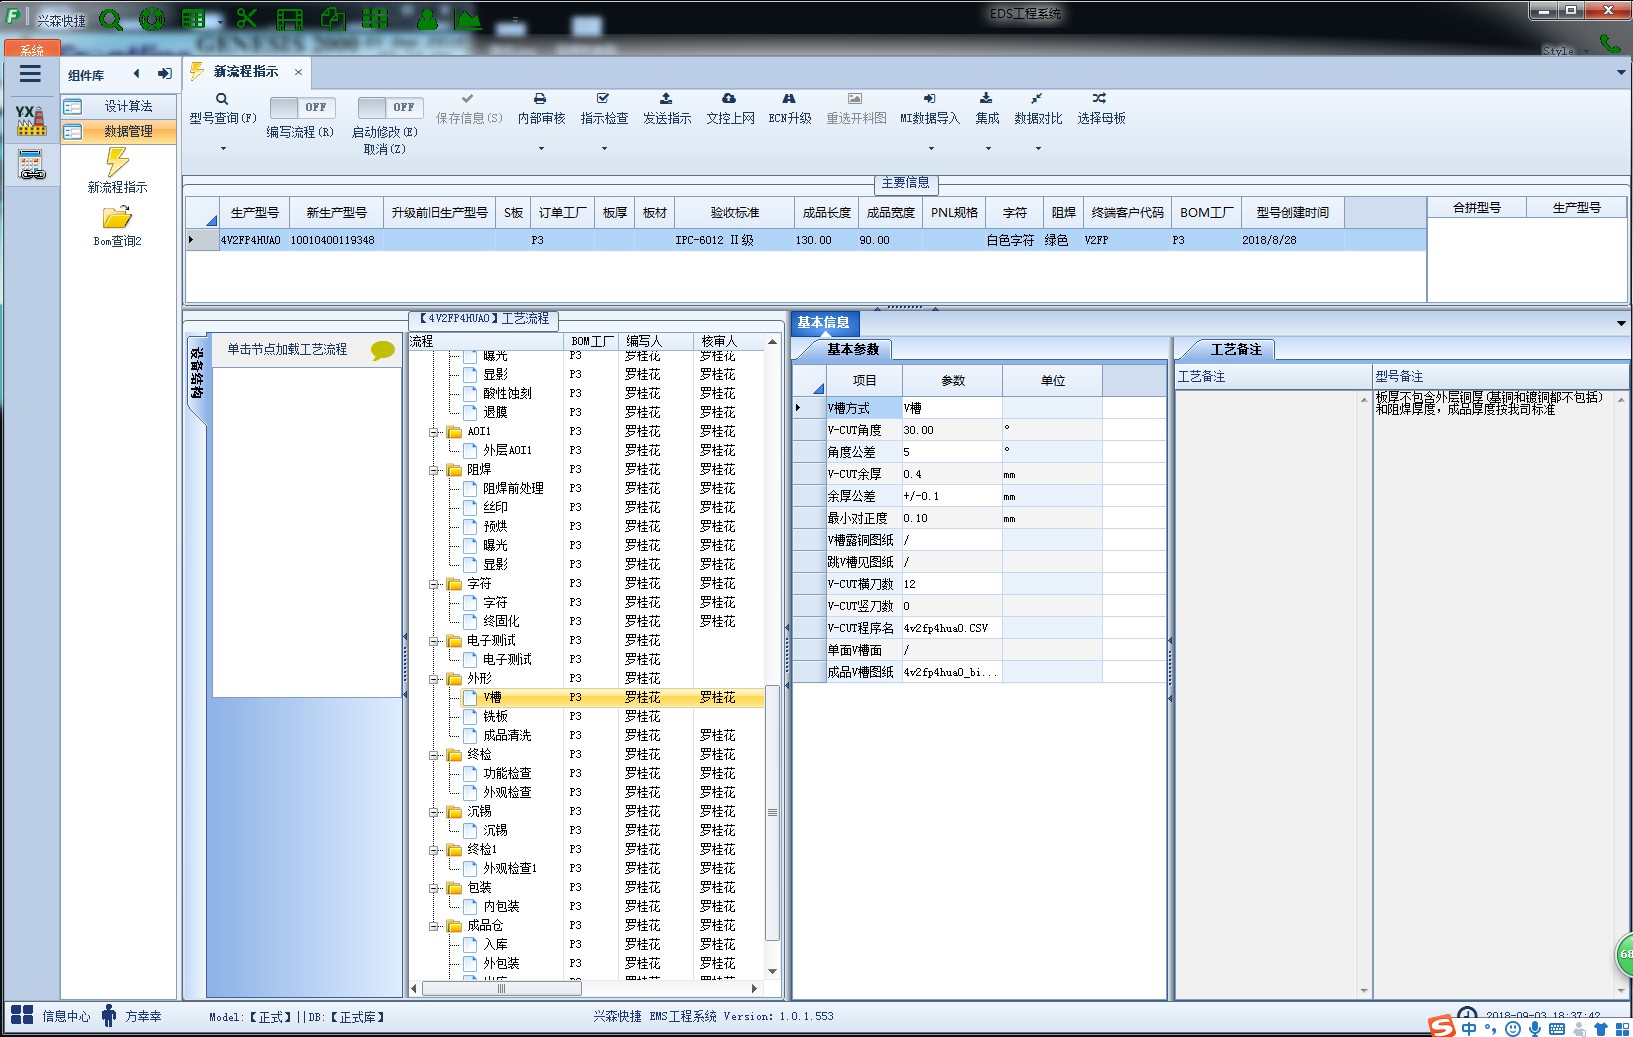Open dropdown arrow under 数据对比

[x=1038, y=149]
